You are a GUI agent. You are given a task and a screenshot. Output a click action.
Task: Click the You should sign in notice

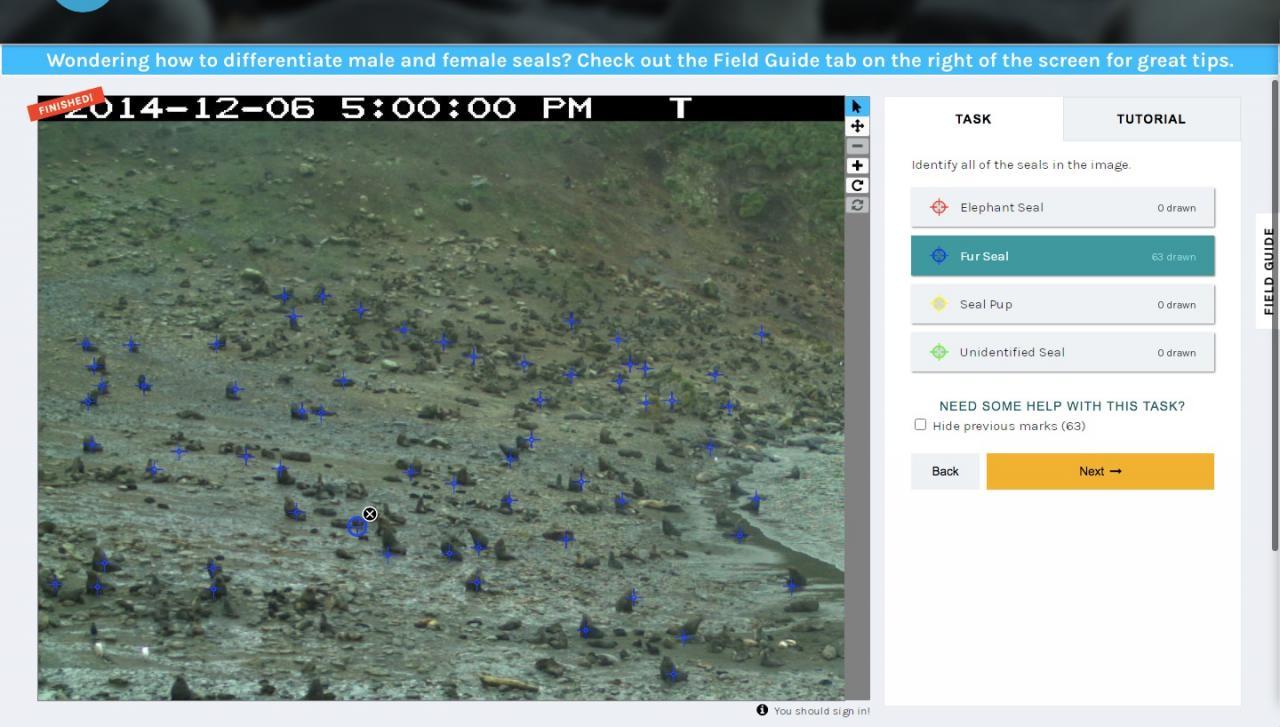(821, 711)
